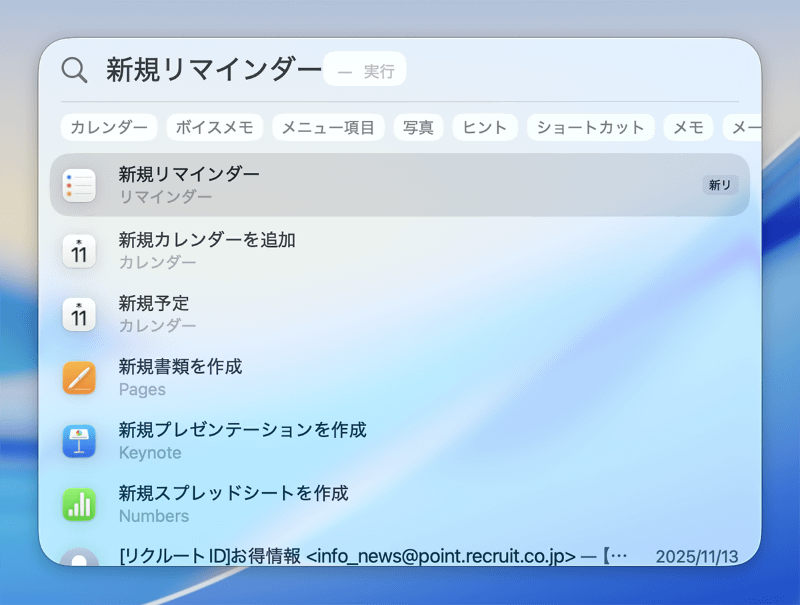Switch to the メモ filter
The width and height of the screenshot is (800, 605).
click(x=688, y=128)
